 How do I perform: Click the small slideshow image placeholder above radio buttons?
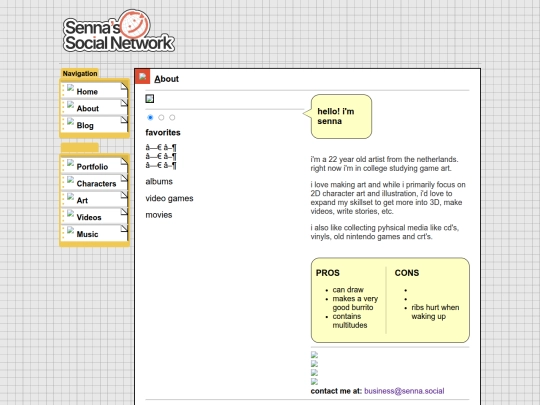click(150, 99)
